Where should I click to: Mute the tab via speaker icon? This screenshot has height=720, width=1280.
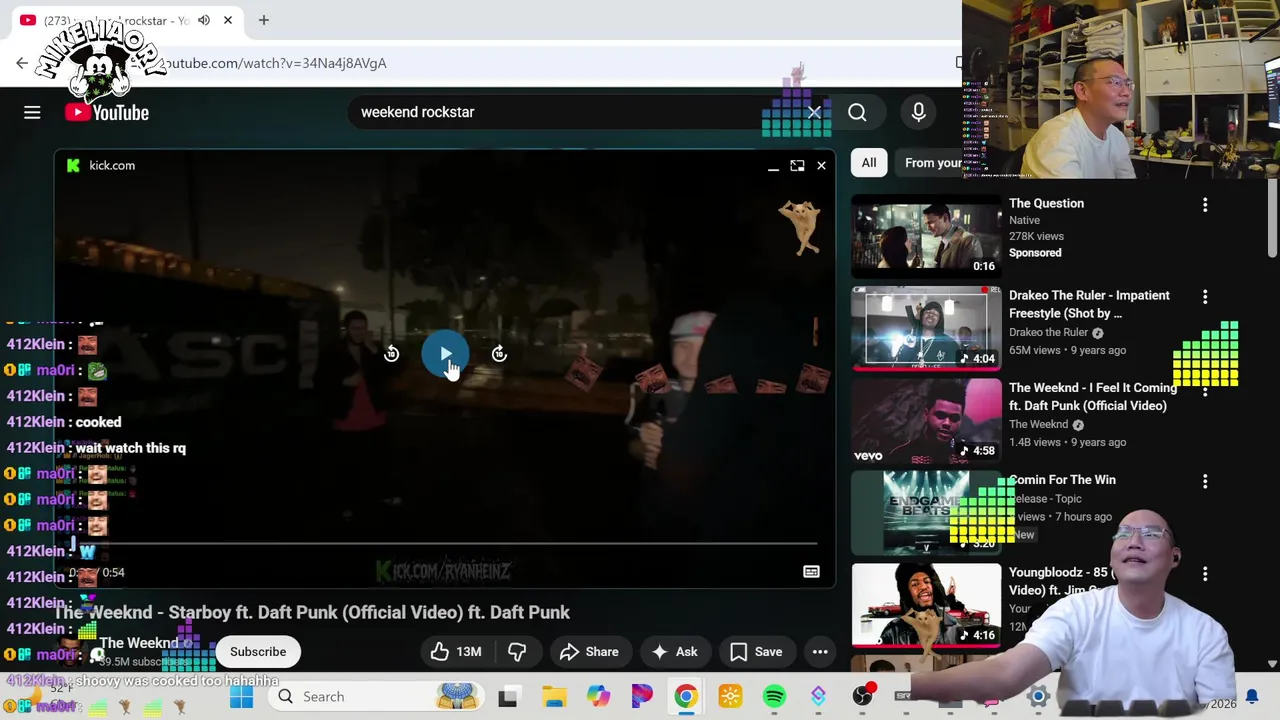(x=204, y=20)
